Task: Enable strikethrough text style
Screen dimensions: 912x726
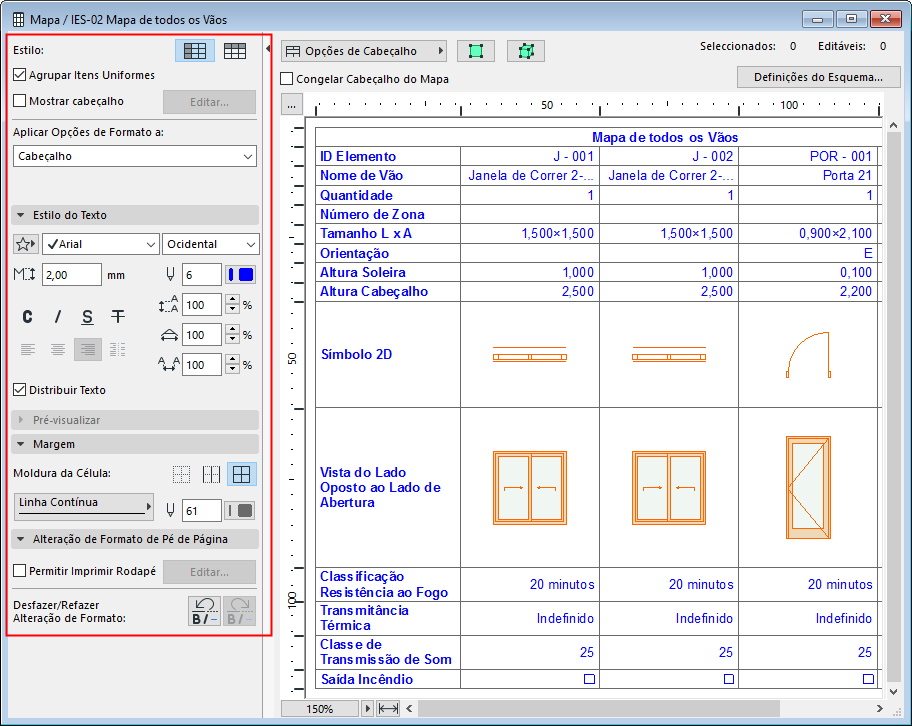Action: pyautogui.click(x=118, y=317)
